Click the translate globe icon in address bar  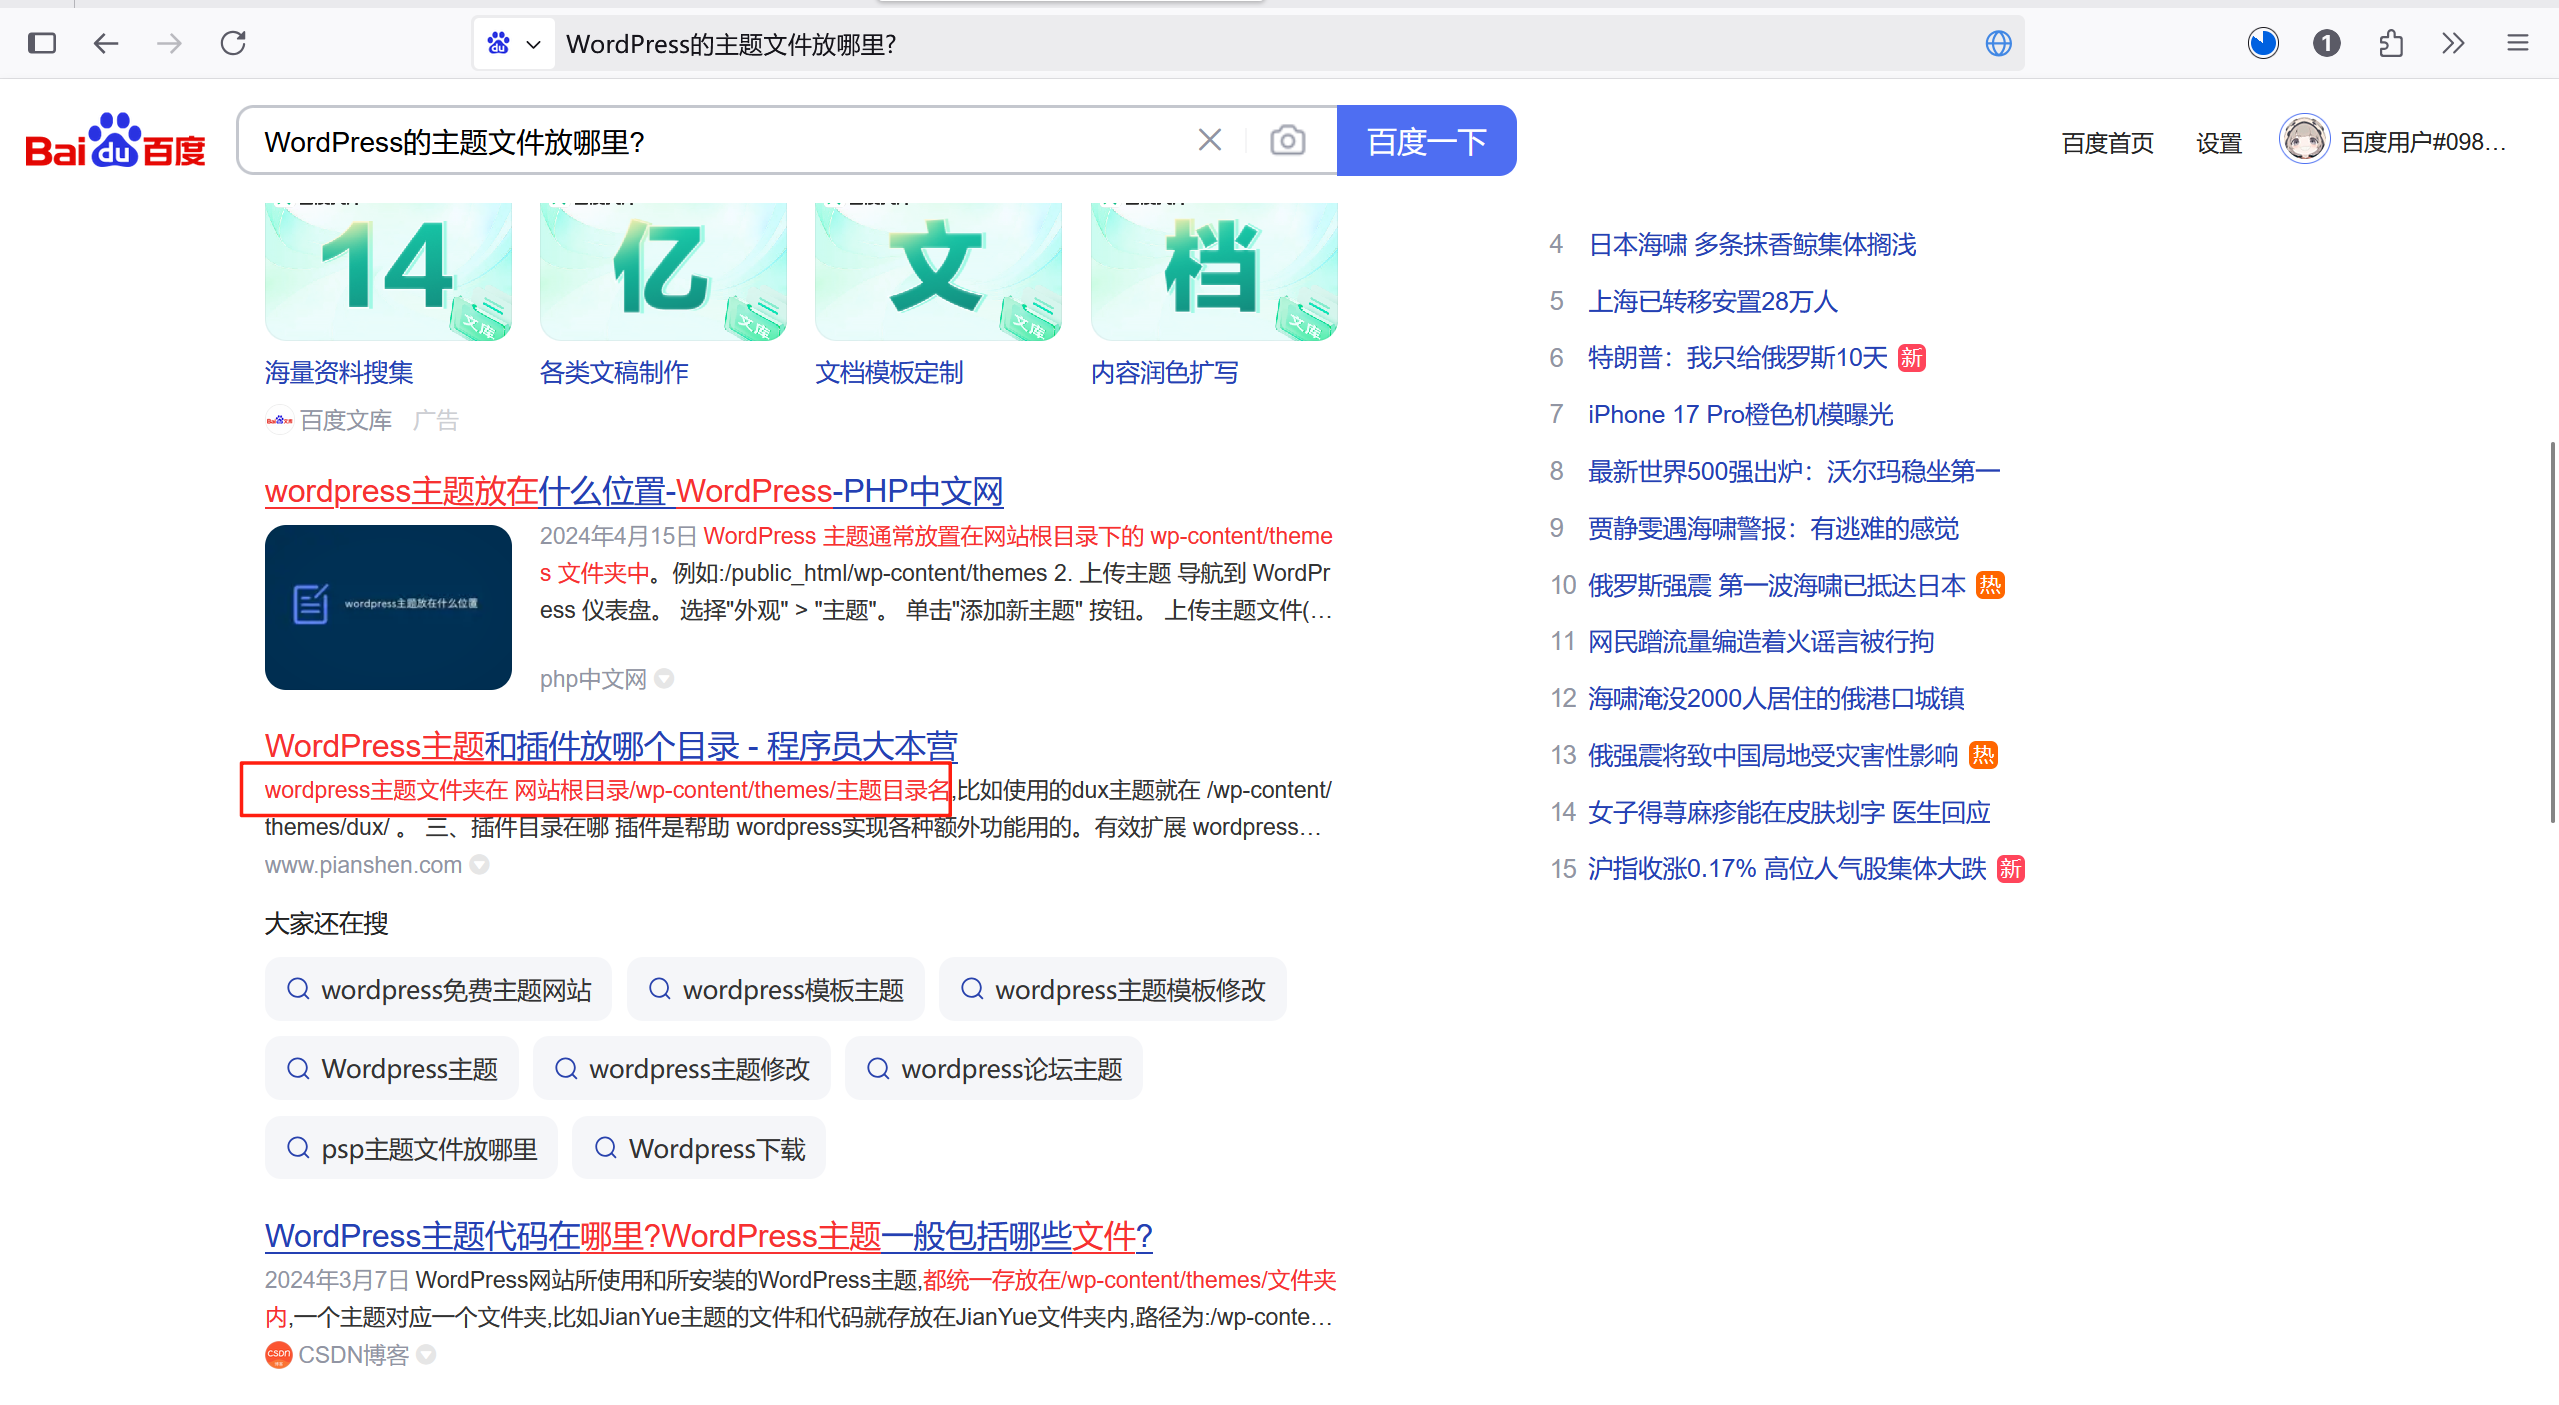click(1998, 44)
